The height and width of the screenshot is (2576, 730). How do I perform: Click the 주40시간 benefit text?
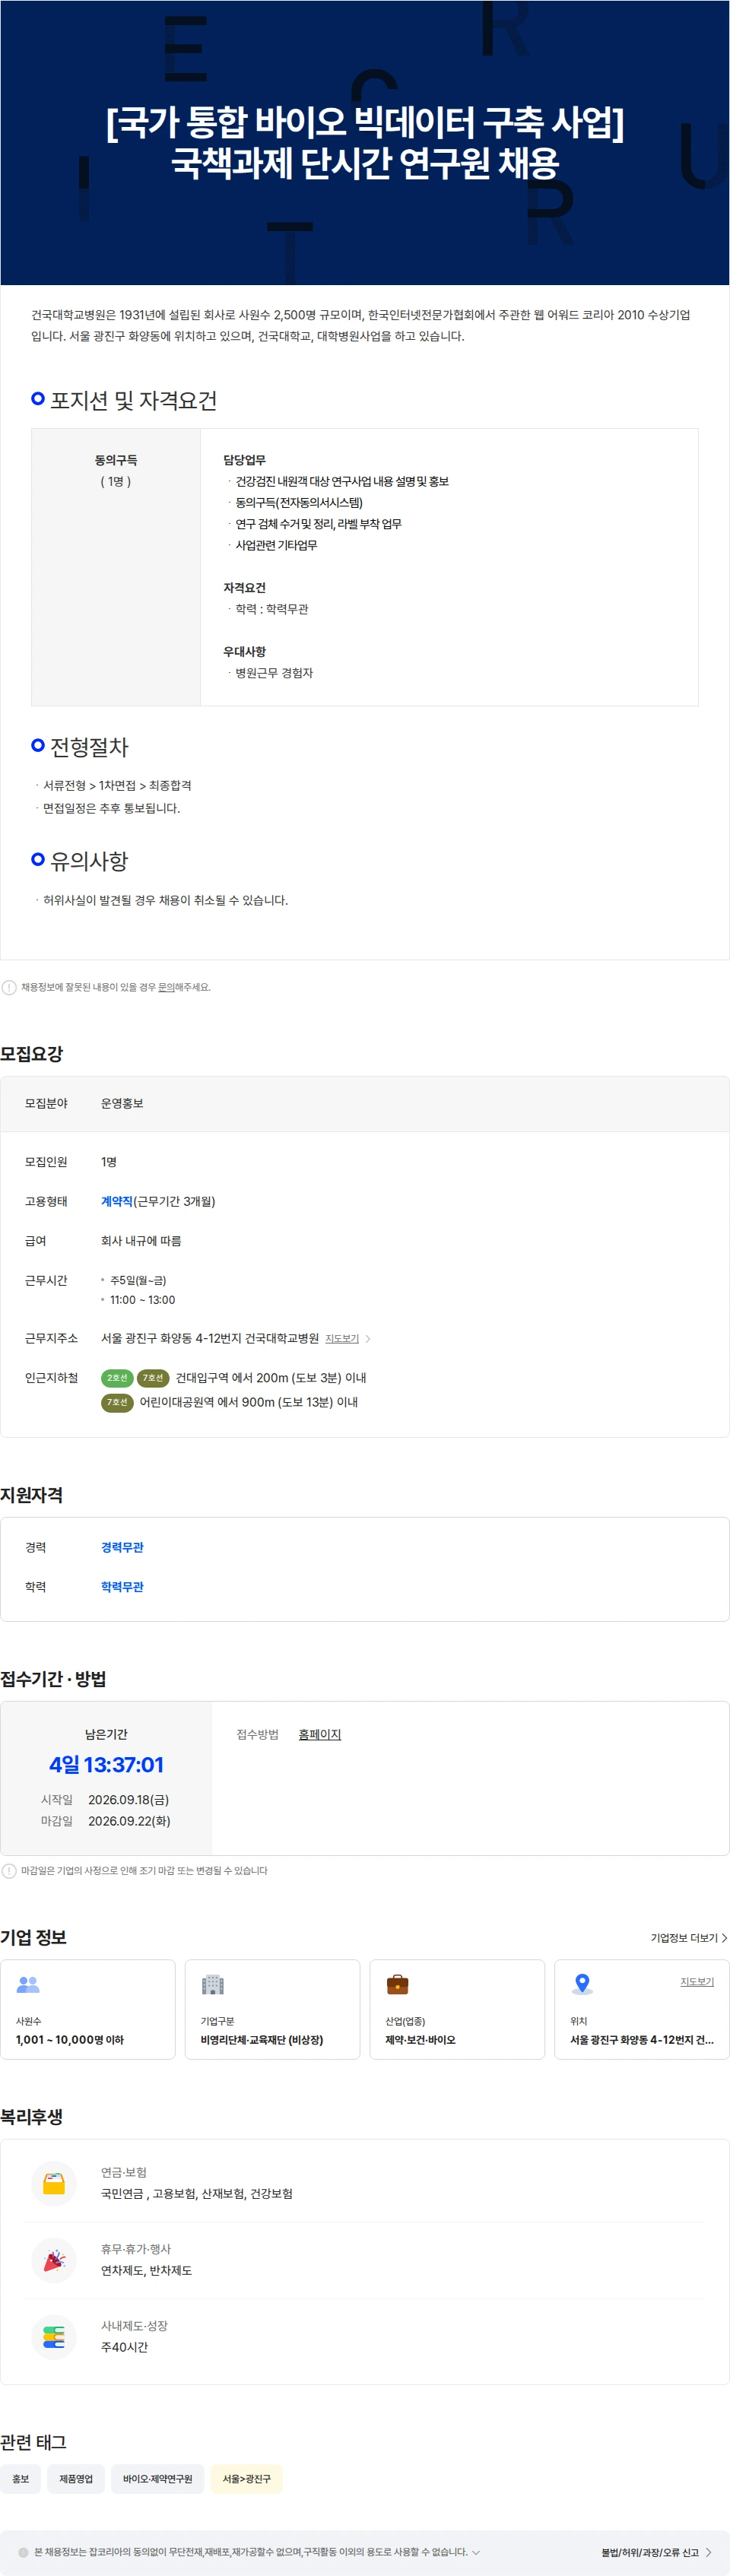(x=124, y=2347)
